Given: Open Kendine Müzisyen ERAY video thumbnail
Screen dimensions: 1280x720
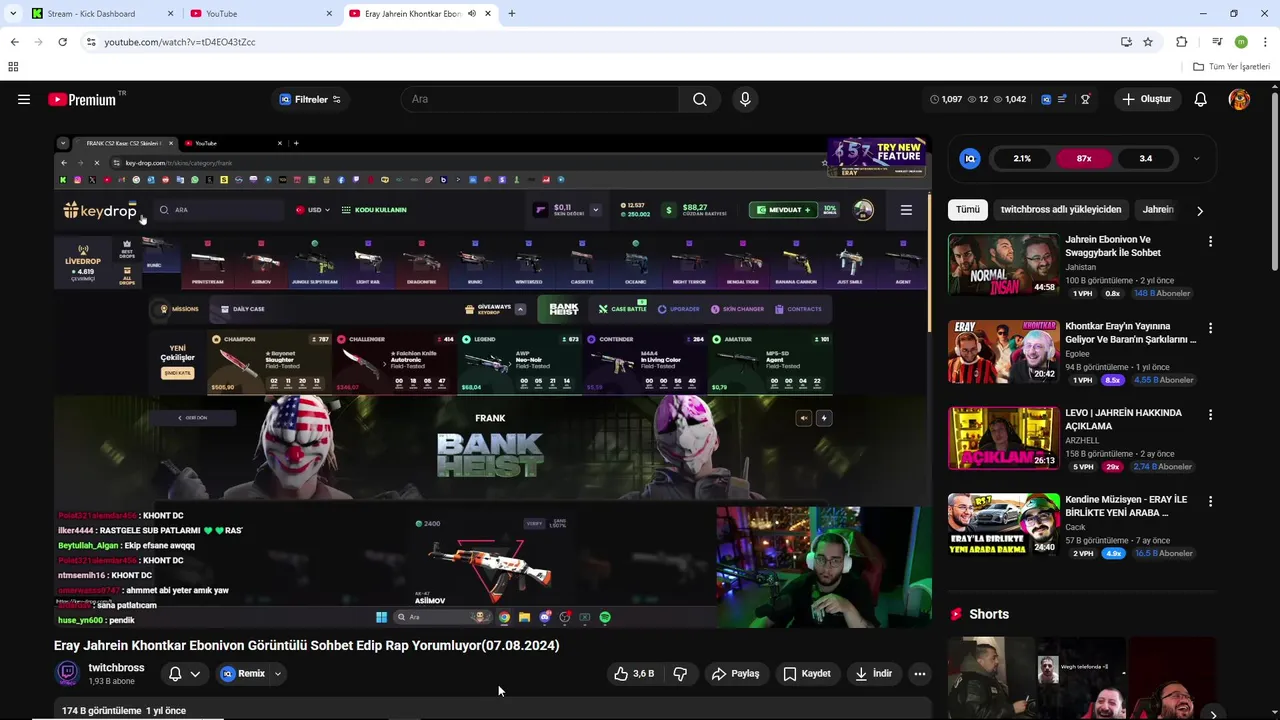Looking at the screenshot, I should [x=1003, y=524].
